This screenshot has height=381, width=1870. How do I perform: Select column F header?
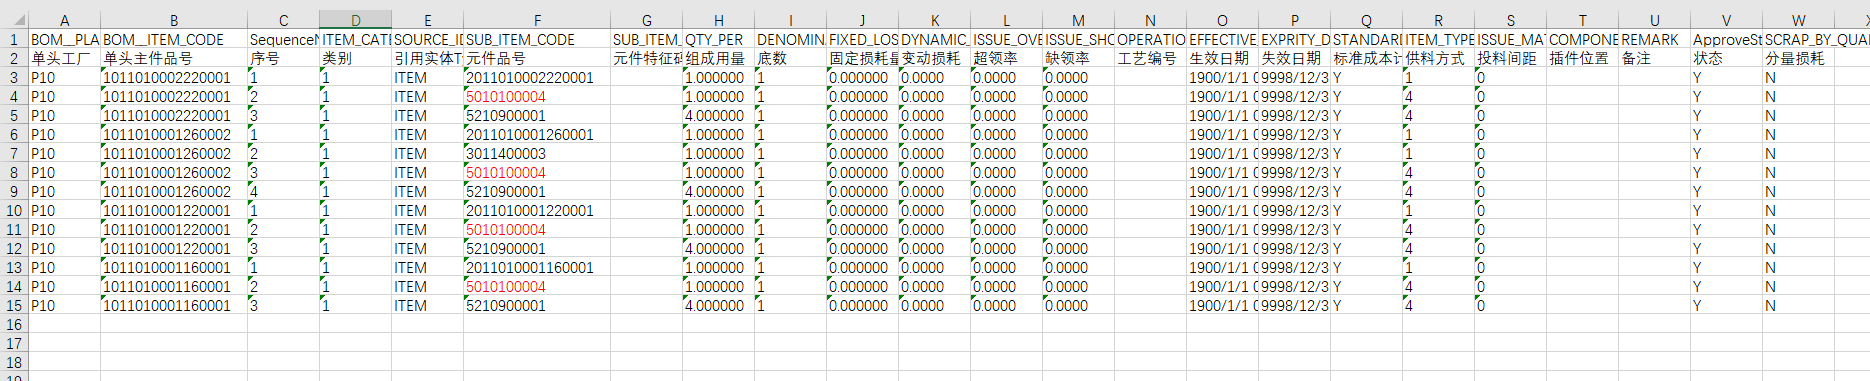pyautogui.click(x=537, y=20)
